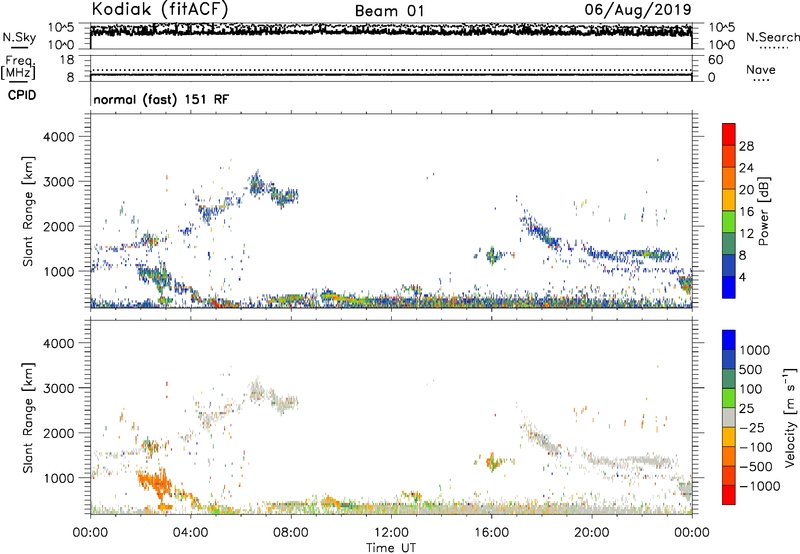The image size is (800, 554).
Task: Click the dotted Nave line in frequency panel
Action: [391, 70]
